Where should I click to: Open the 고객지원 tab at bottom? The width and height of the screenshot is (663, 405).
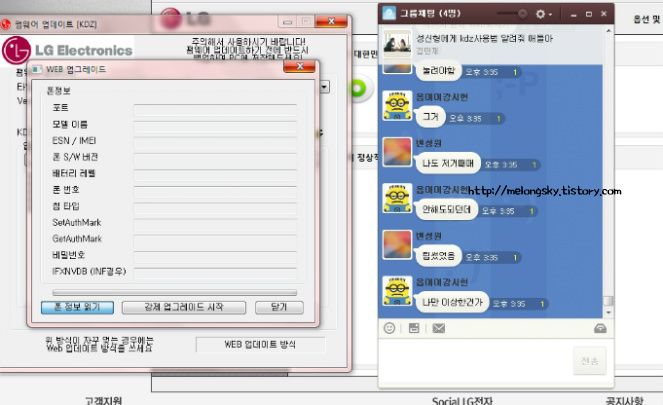(103, 400)
